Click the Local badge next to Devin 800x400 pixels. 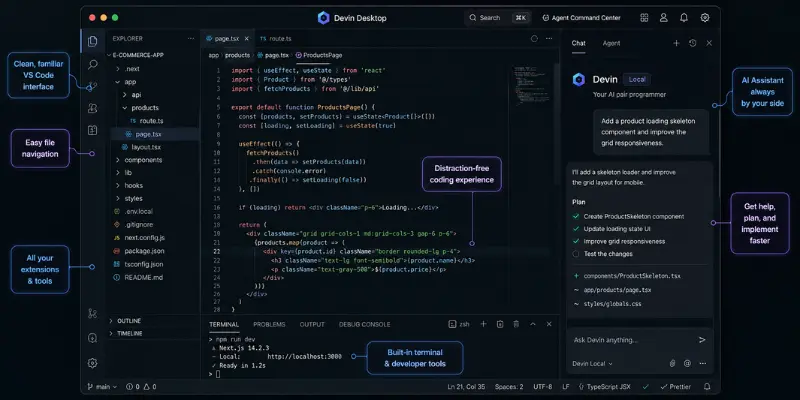pyautogui.click(x=637, y=80)
